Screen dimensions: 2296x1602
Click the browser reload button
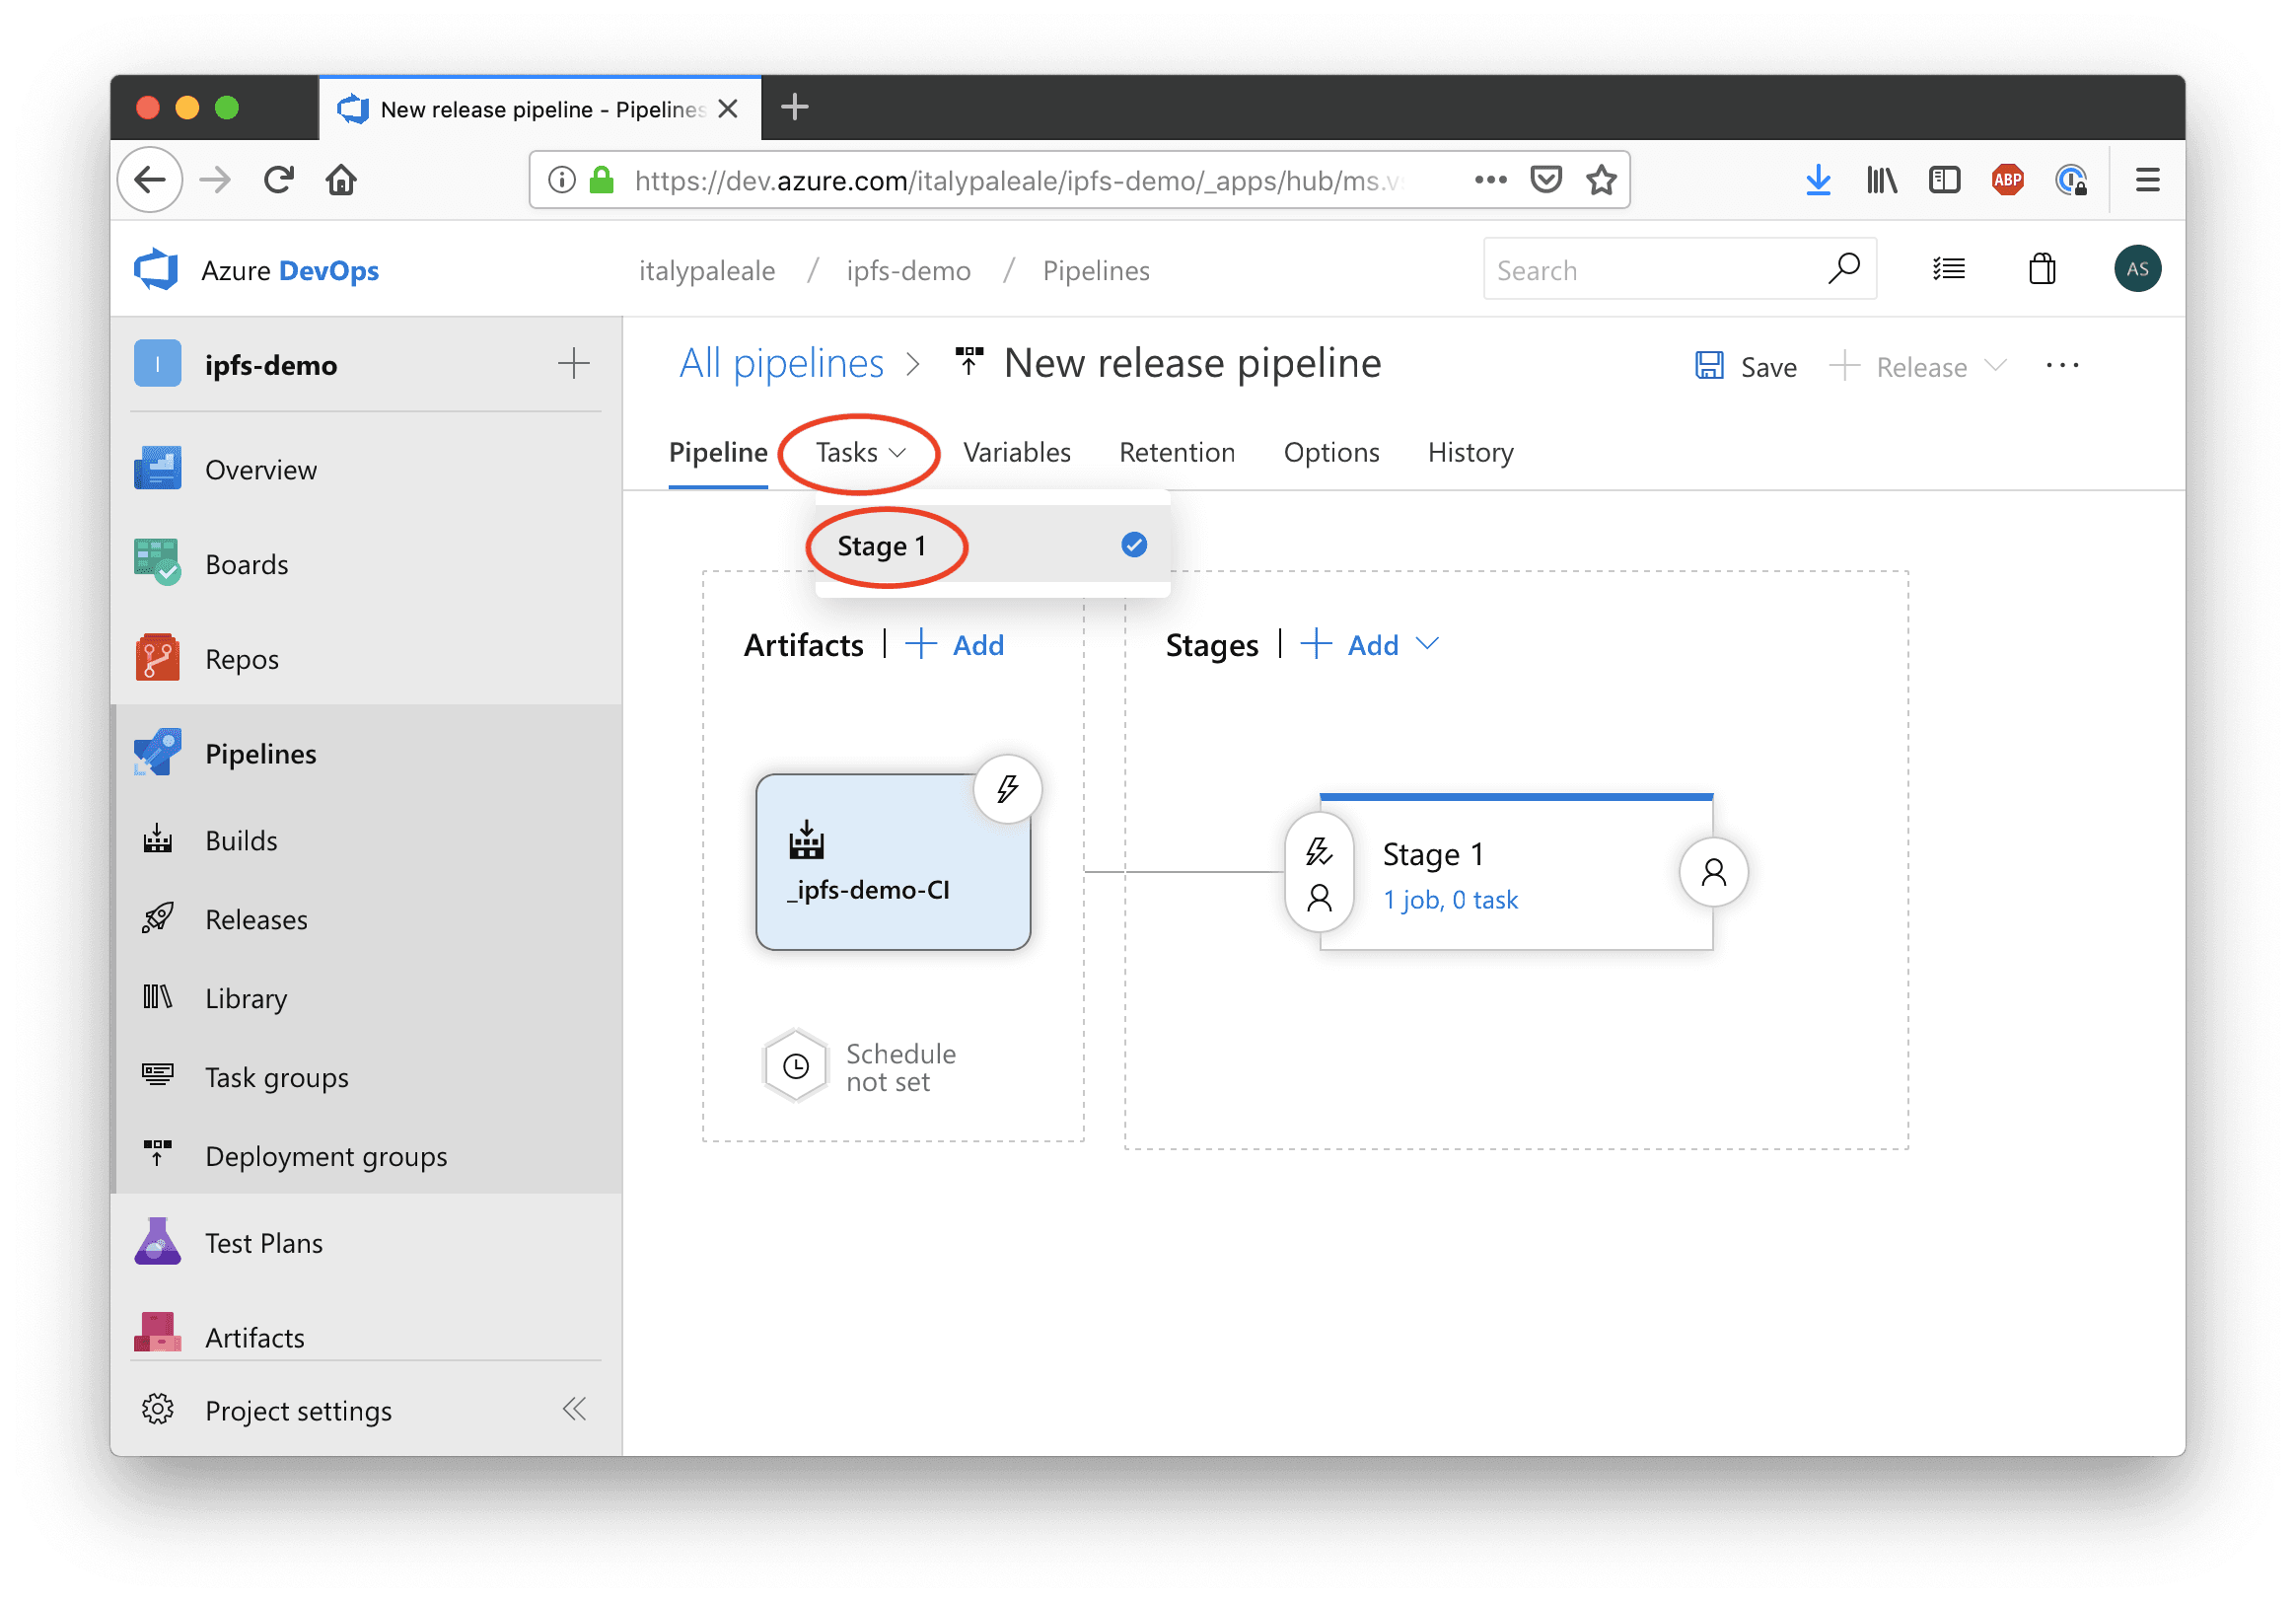[279, 181]
